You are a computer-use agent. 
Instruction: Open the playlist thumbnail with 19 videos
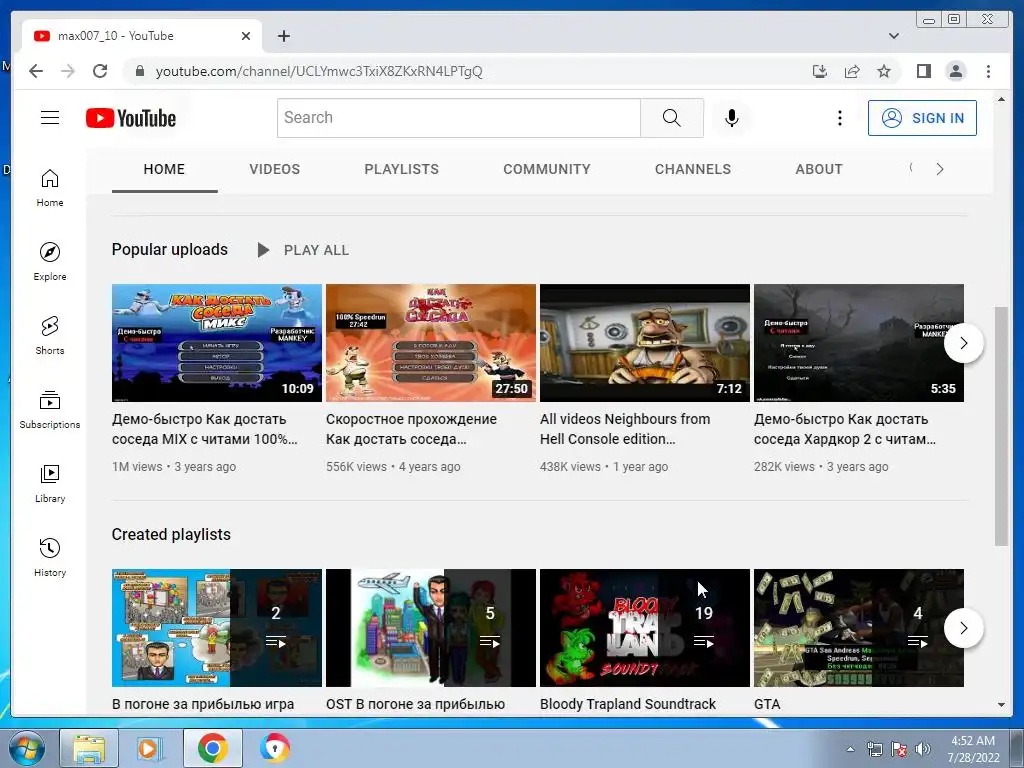pos(645,628)
